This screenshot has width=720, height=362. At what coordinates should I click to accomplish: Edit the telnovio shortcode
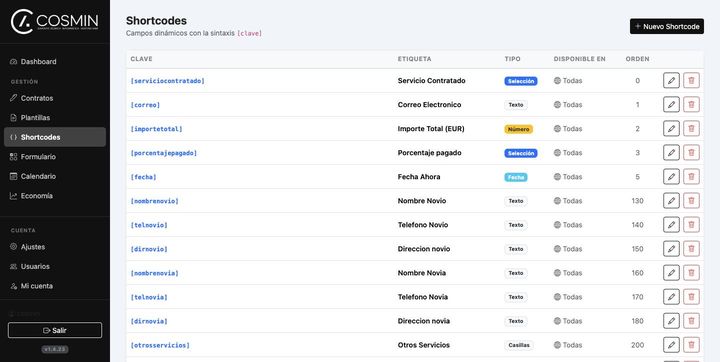(x=671, y=225)
